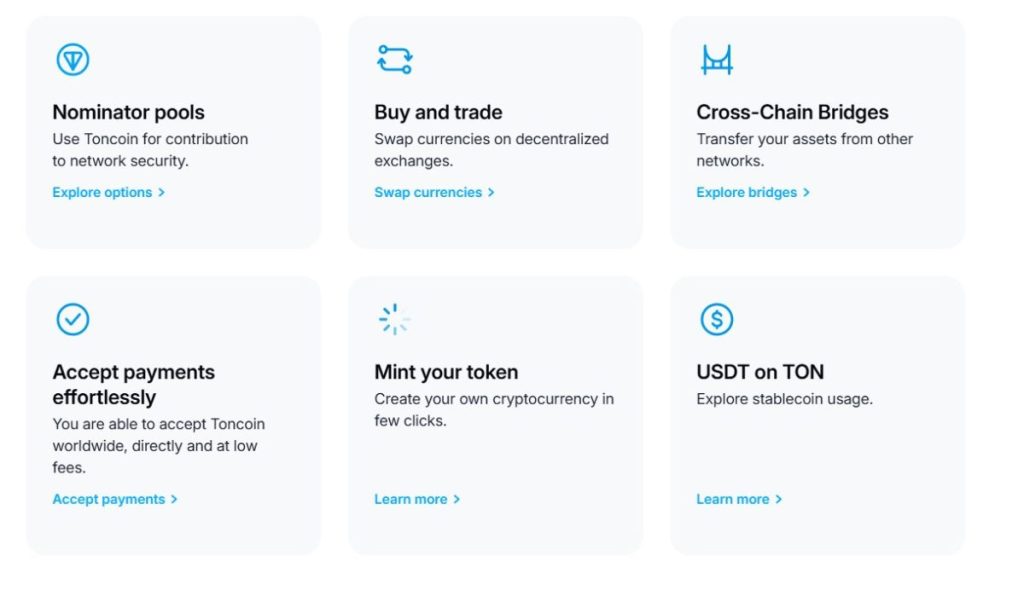Click the Buy and trade title
Screen dimensions: 1024x591
click(438, 112)
